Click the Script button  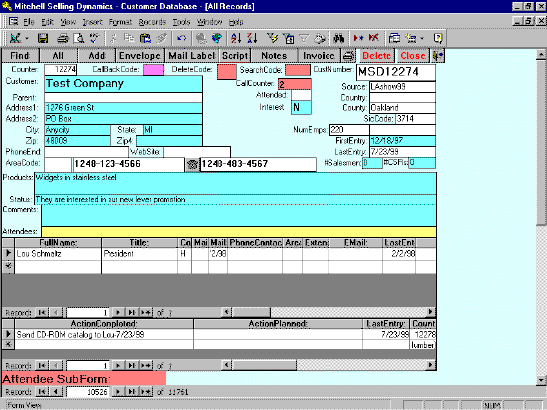pos(235,55)
